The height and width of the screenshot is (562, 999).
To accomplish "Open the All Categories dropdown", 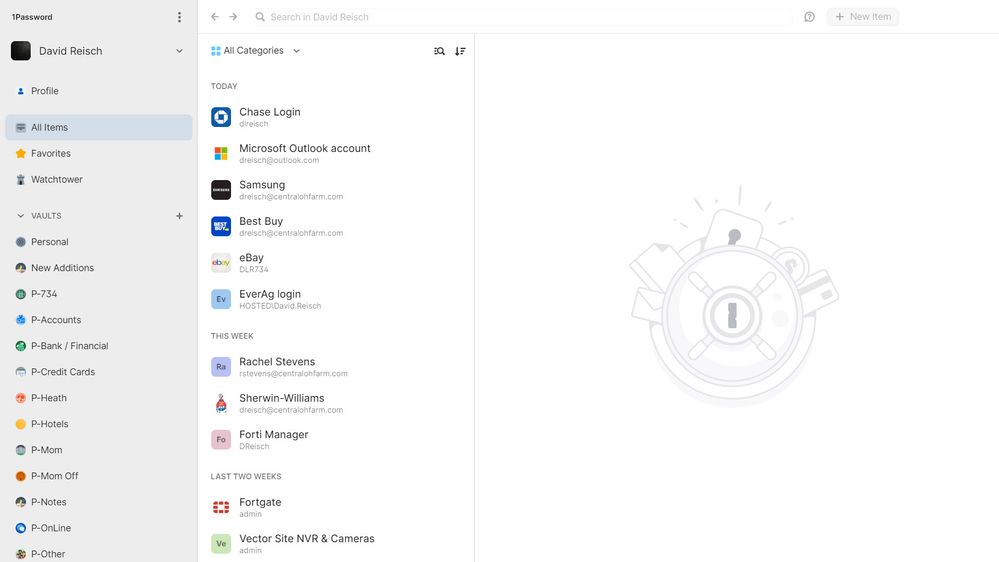I will point(255,51).
